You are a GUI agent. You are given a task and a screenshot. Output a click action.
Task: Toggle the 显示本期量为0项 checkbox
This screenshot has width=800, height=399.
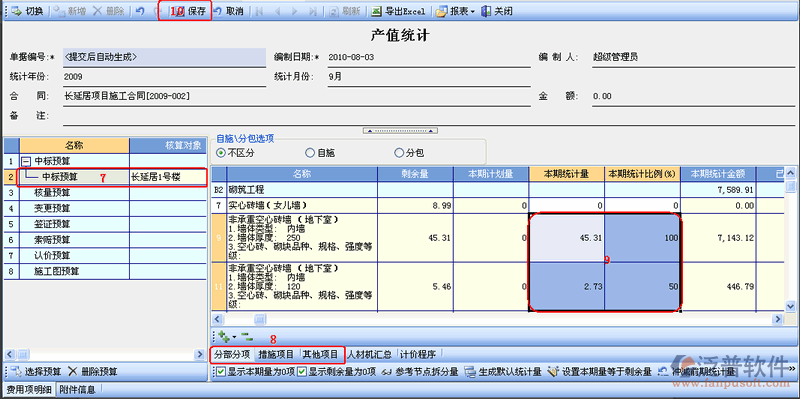tap(220, 371)
